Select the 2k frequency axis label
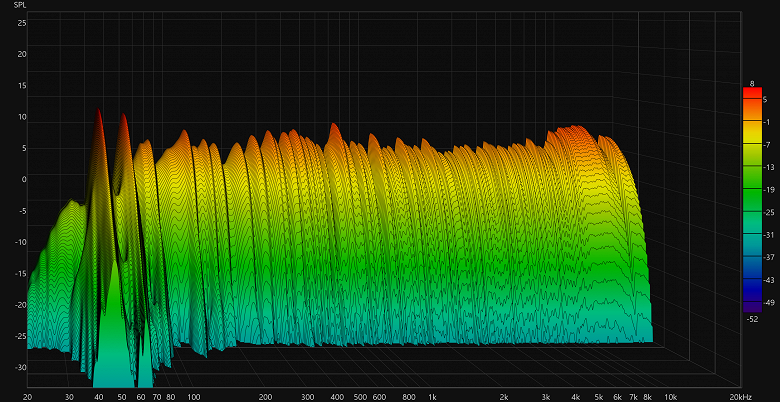Screen dimensions: 780x402 [x=504, y=397]
